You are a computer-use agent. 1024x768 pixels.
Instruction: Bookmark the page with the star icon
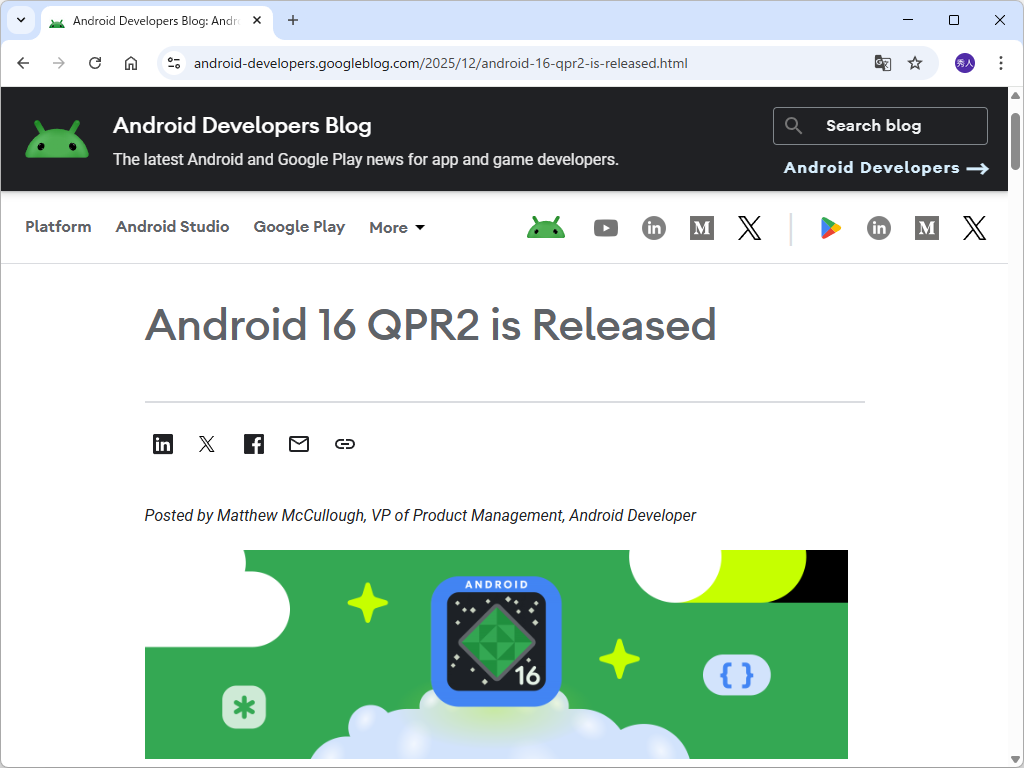tap(915, 63)
